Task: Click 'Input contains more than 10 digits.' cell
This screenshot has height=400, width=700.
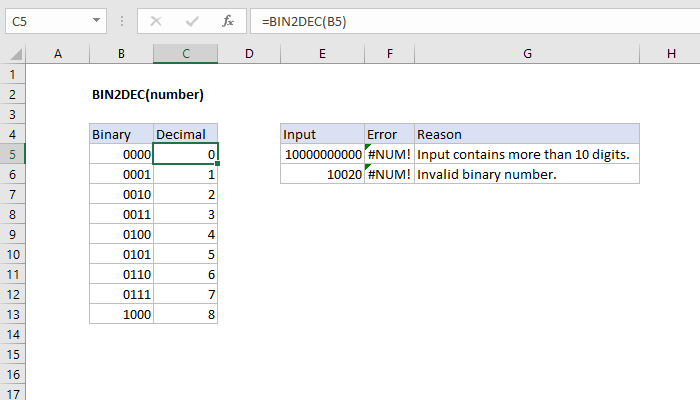Action: pos(527,154)
